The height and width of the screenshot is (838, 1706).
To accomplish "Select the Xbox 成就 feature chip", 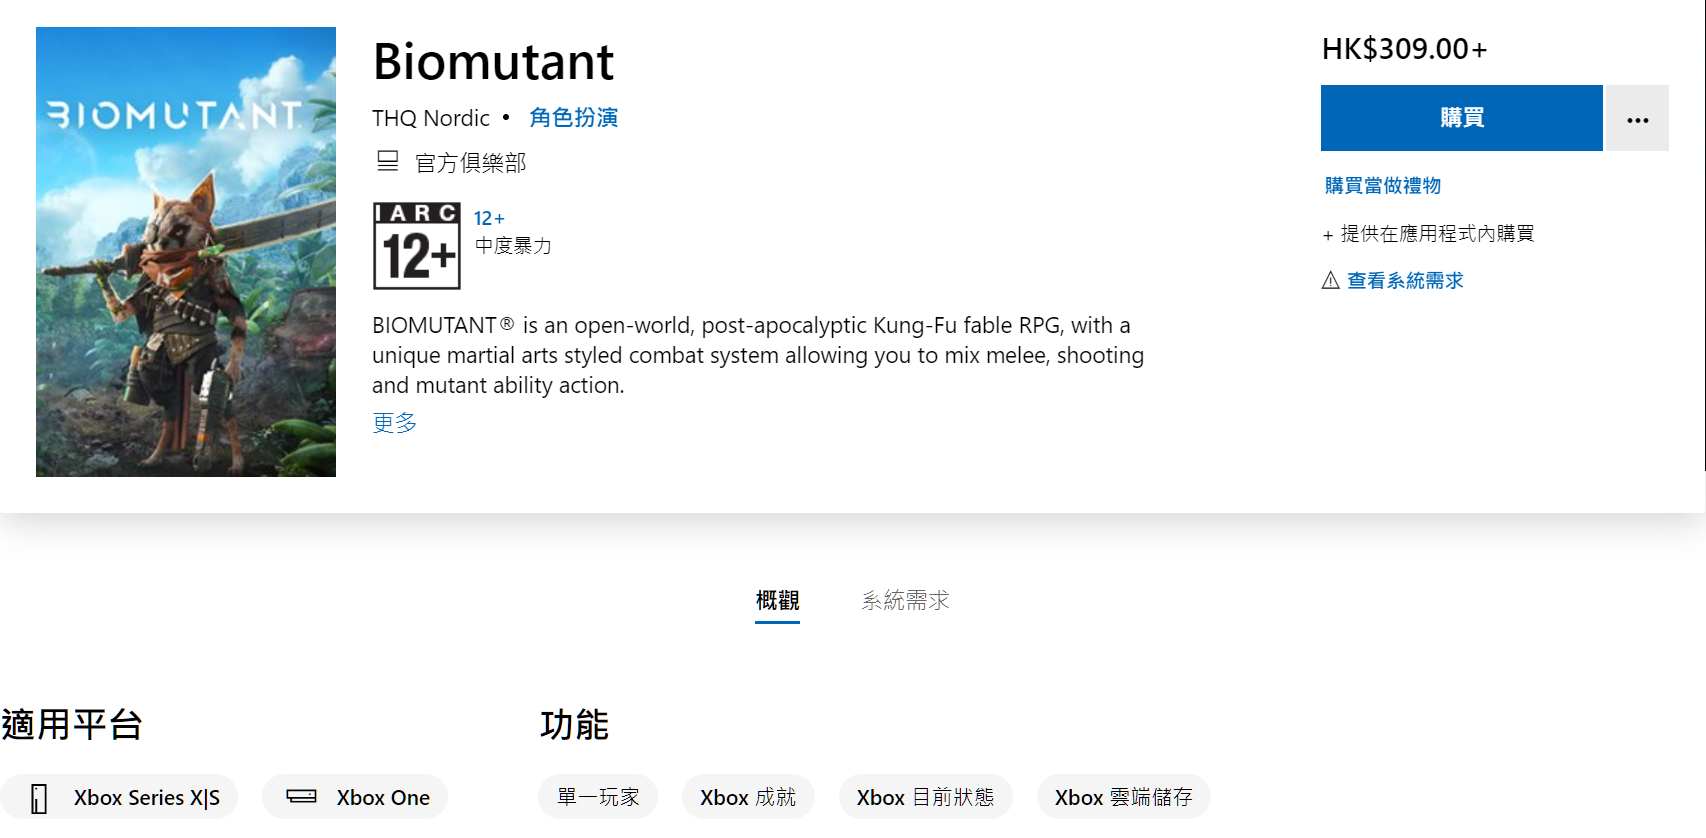I will tap(748, 797).
